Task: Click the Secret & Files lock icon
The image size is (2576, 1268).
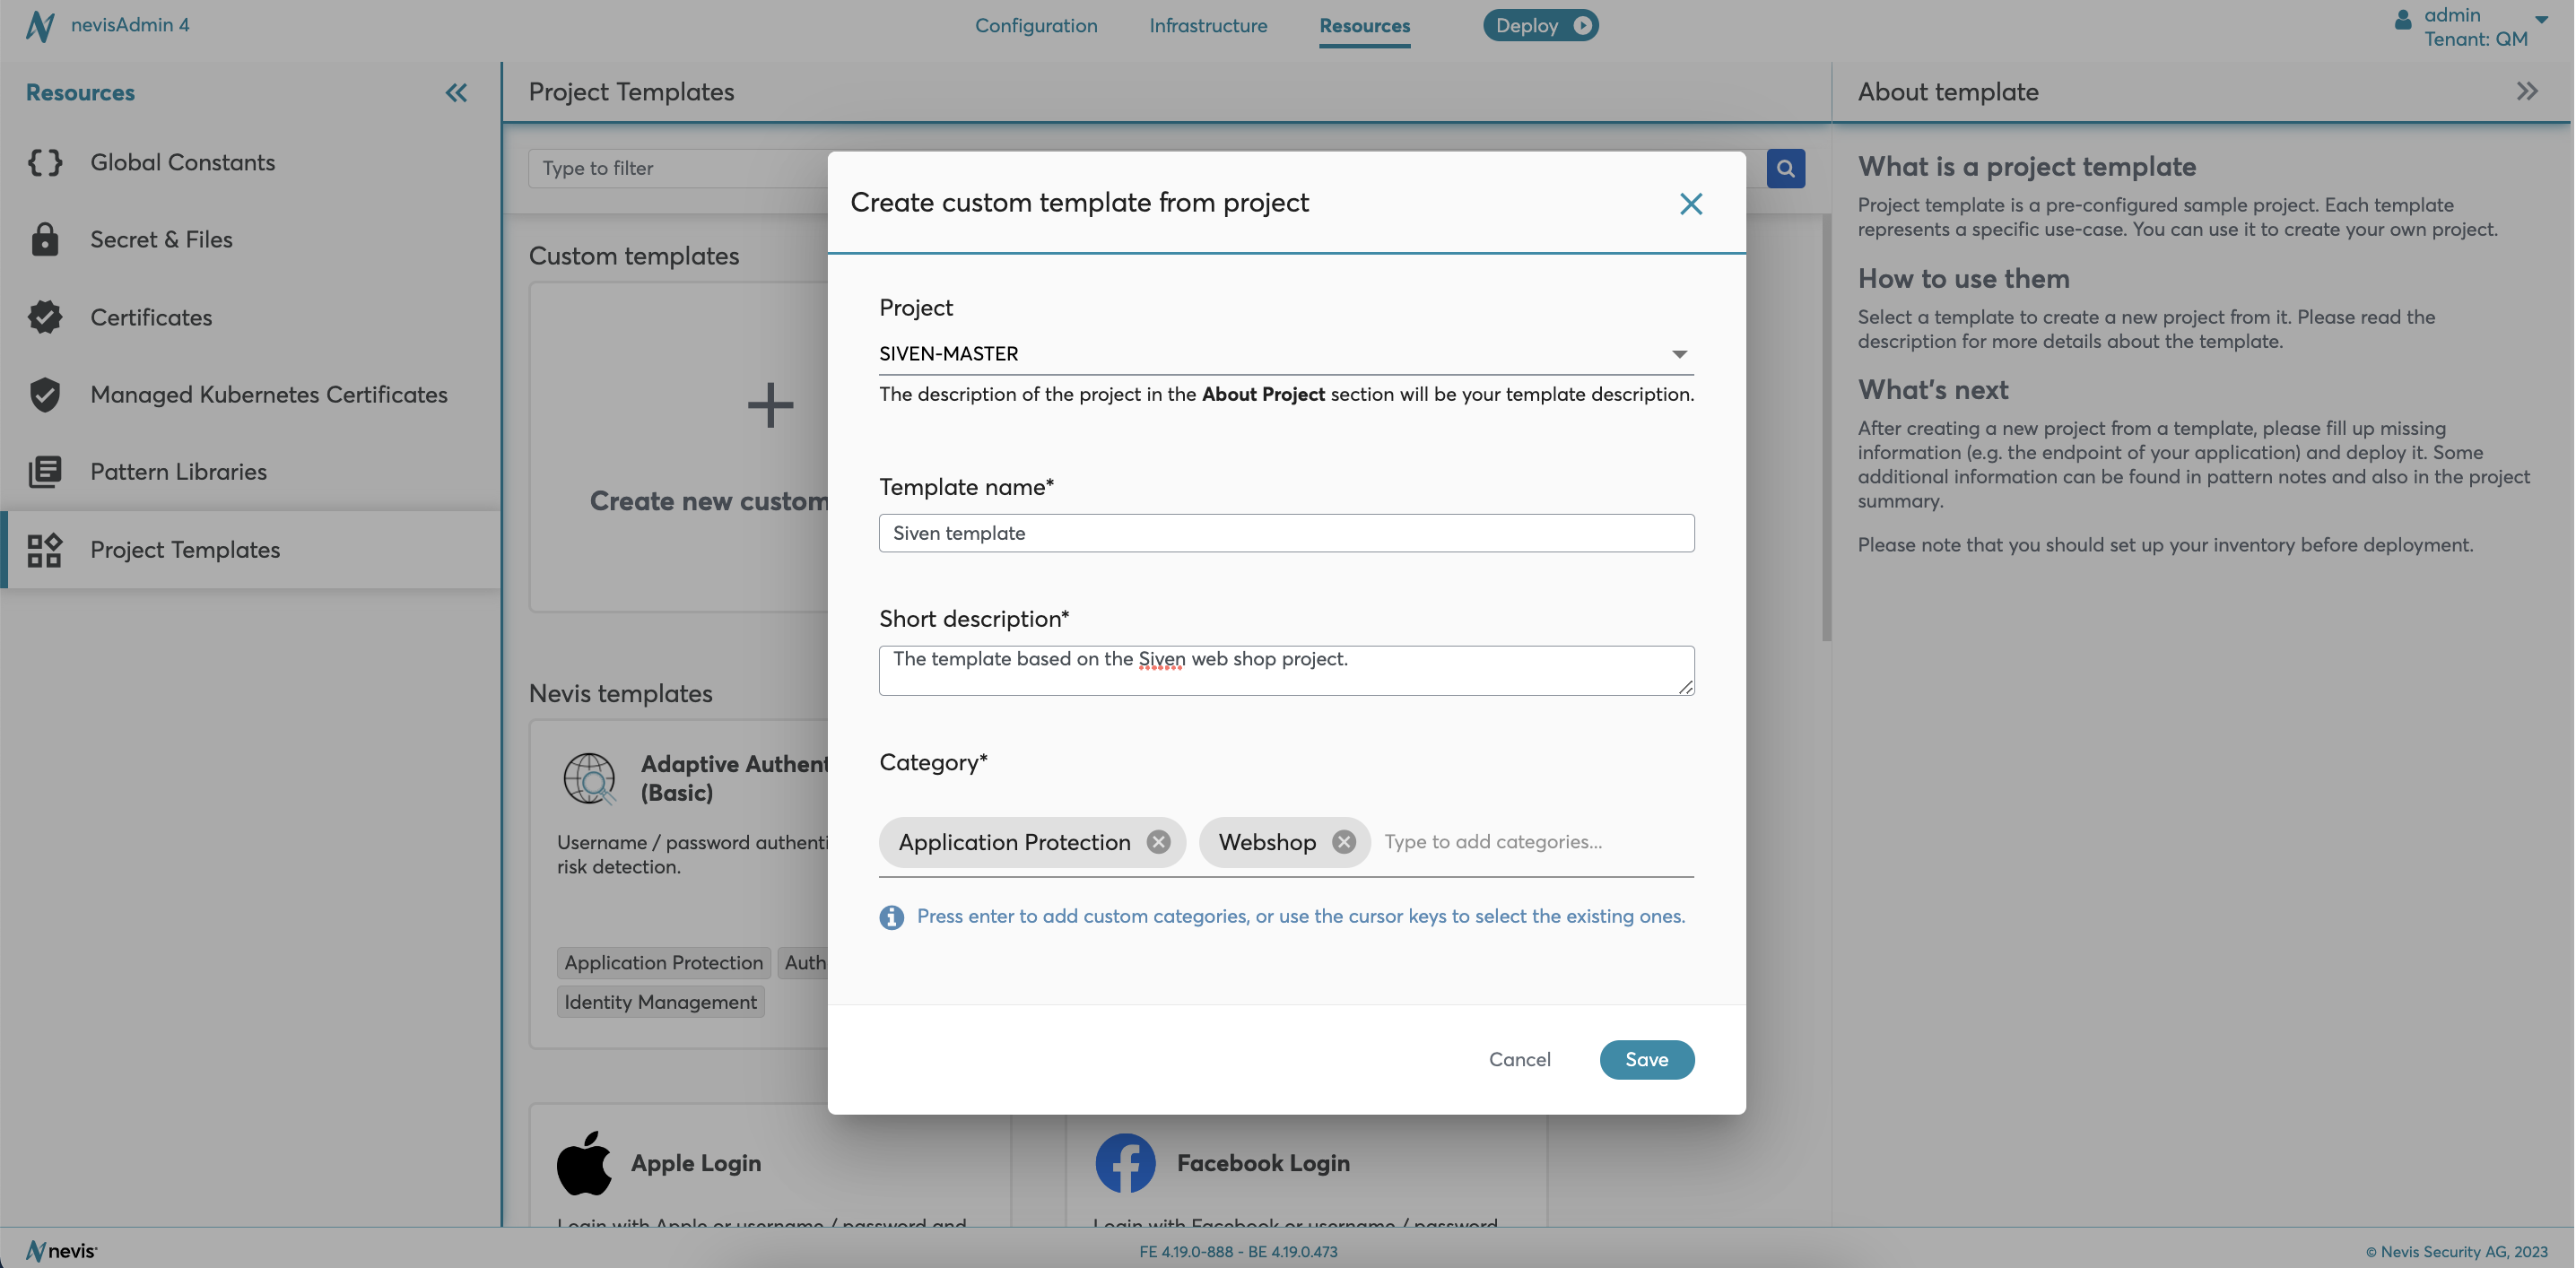Action: click(43, 239)
